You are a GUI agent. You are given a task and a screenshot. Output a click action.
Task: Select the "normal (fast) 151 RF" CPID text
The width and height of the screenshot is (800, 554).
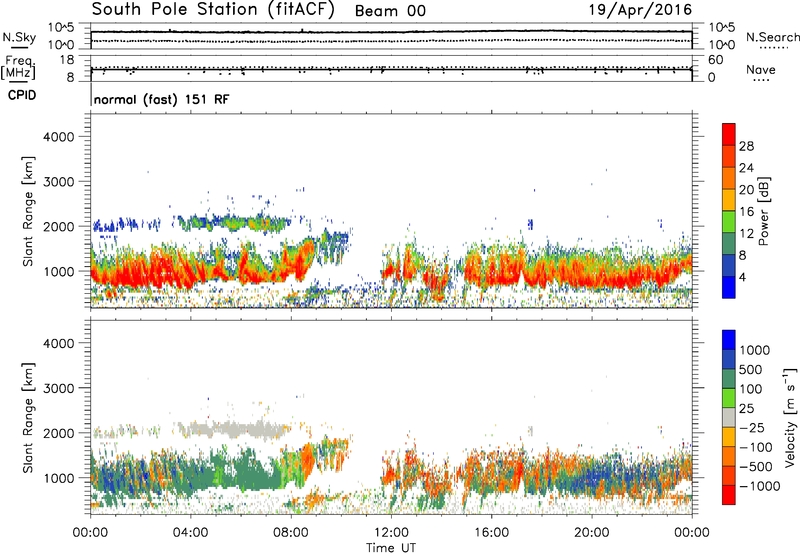coord(162,99)
